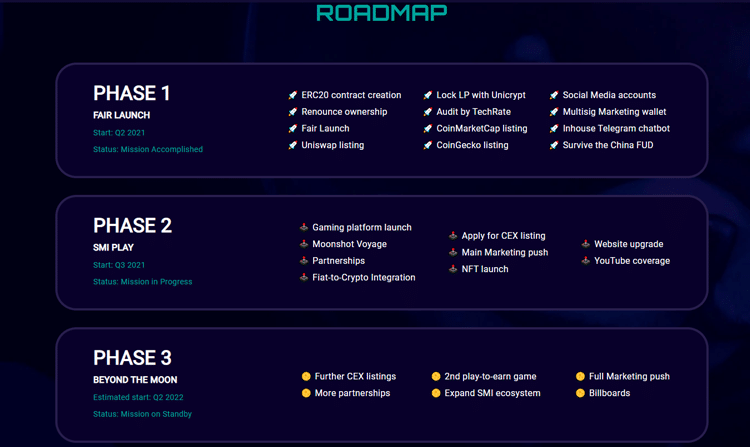The width and height of the screenshot is (750, 447).
Task: Click the Moonshot Voyage item
Action: point(349,244)
